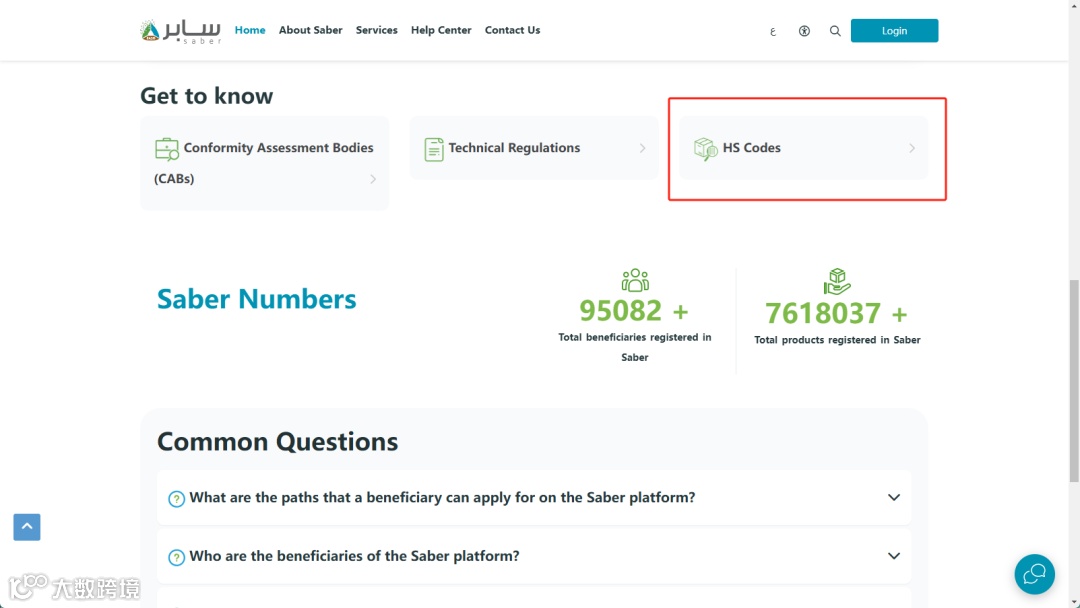The image size is (1080, 608).
Task: Open HS Codes card chevron
Action: [x=912, y=148]
